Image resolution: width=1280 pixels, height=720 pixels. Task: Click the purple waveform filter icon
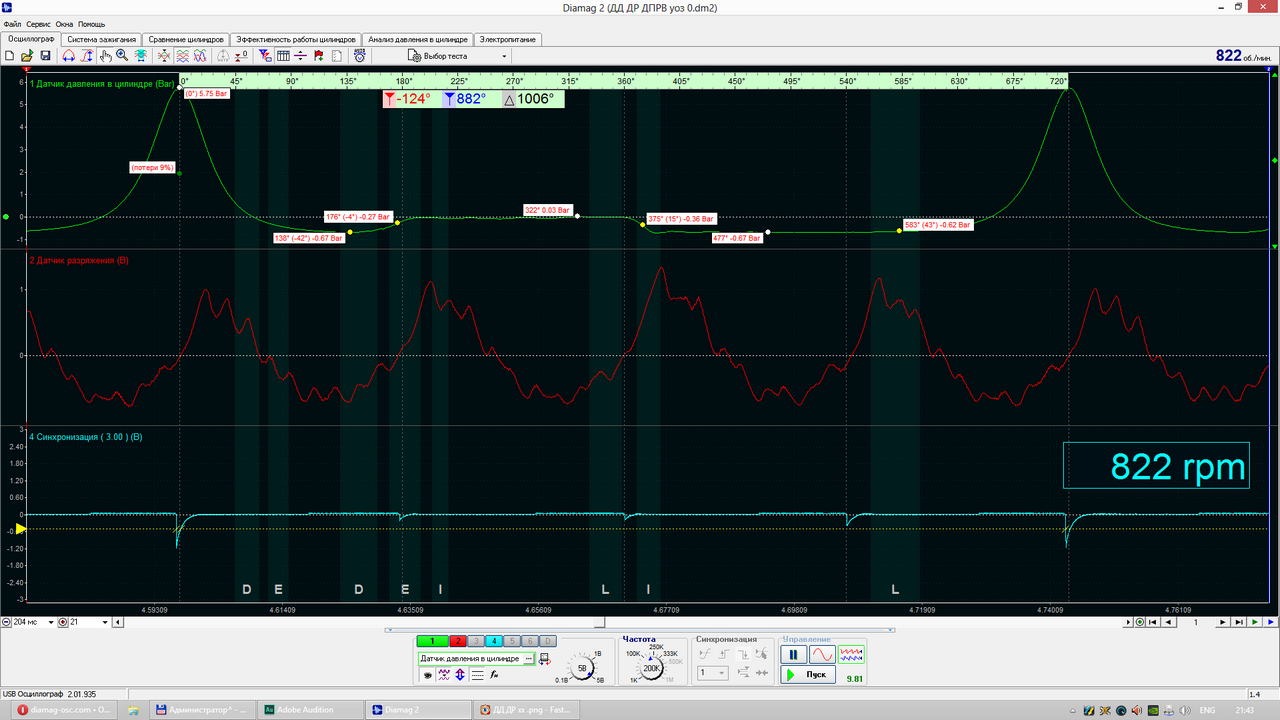(444, 675)
